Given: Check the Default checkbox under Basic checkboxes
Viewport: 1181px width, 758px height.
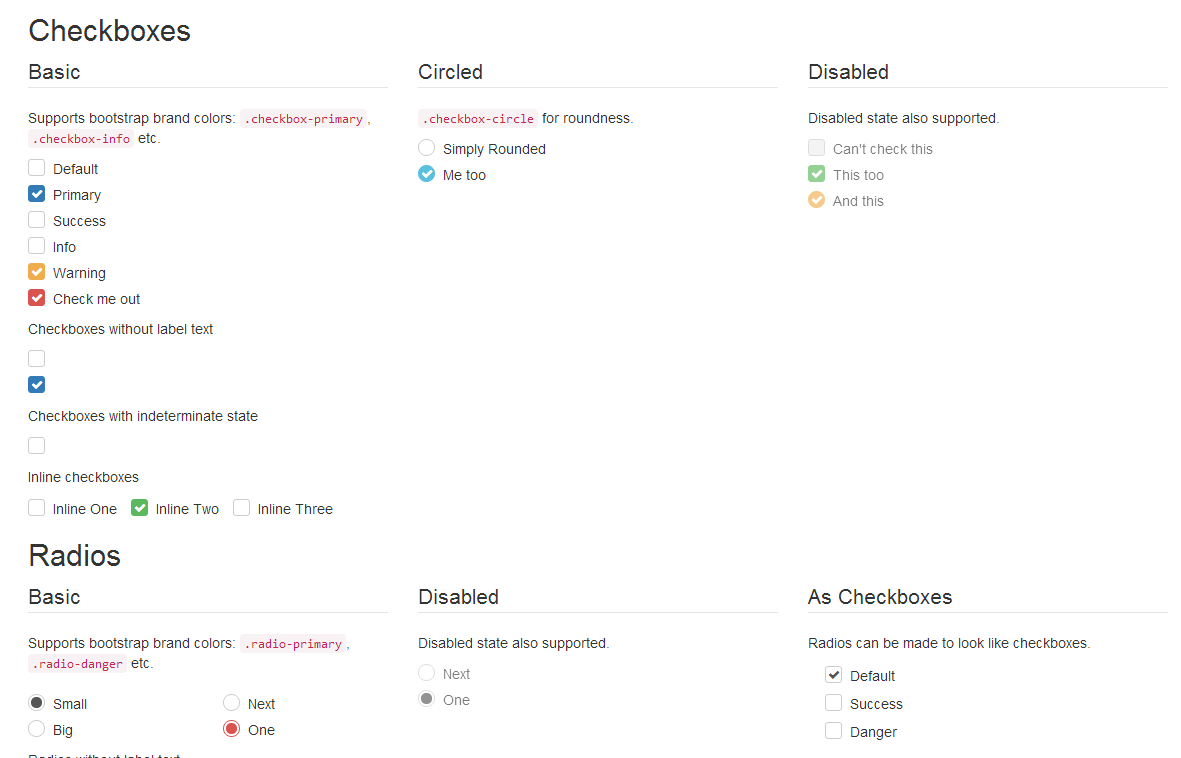Looking at the screenshot, I should (x=36, y=168).
